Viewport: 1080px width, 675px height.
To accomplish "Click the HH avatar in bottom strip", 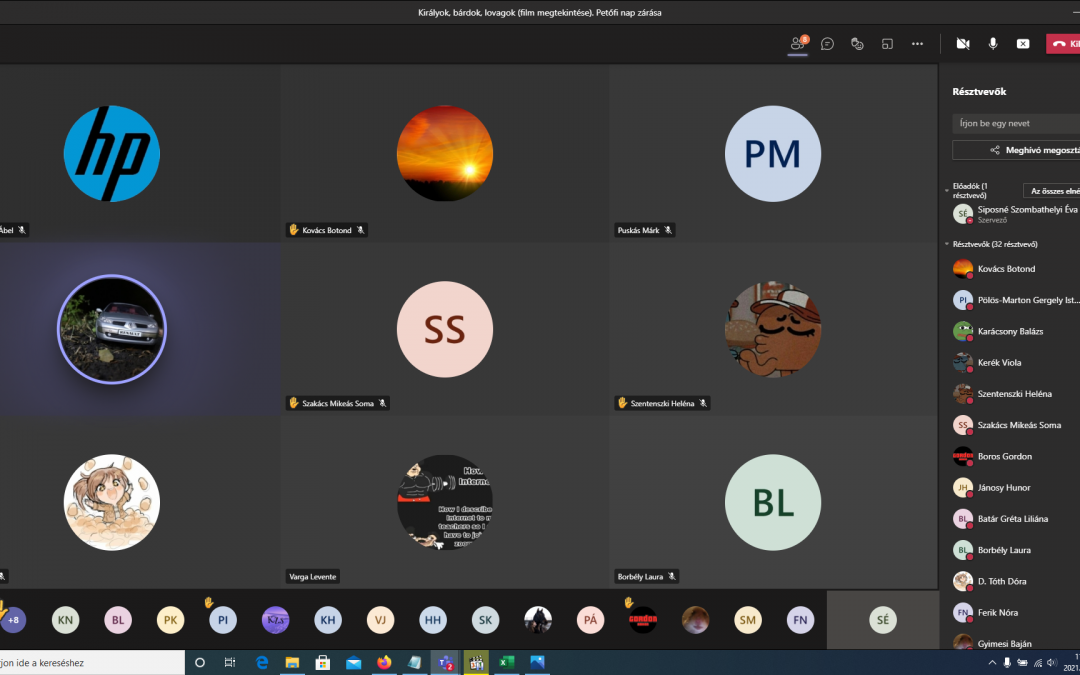I will point(433,620).
